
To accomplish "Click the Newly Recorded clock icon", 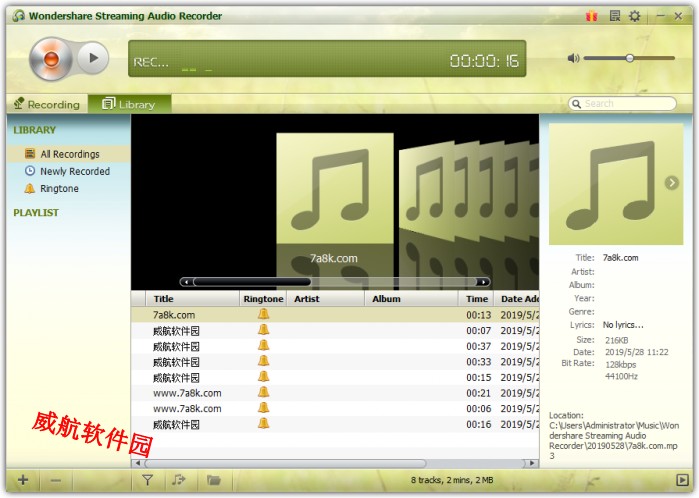I will pos(30,171).
